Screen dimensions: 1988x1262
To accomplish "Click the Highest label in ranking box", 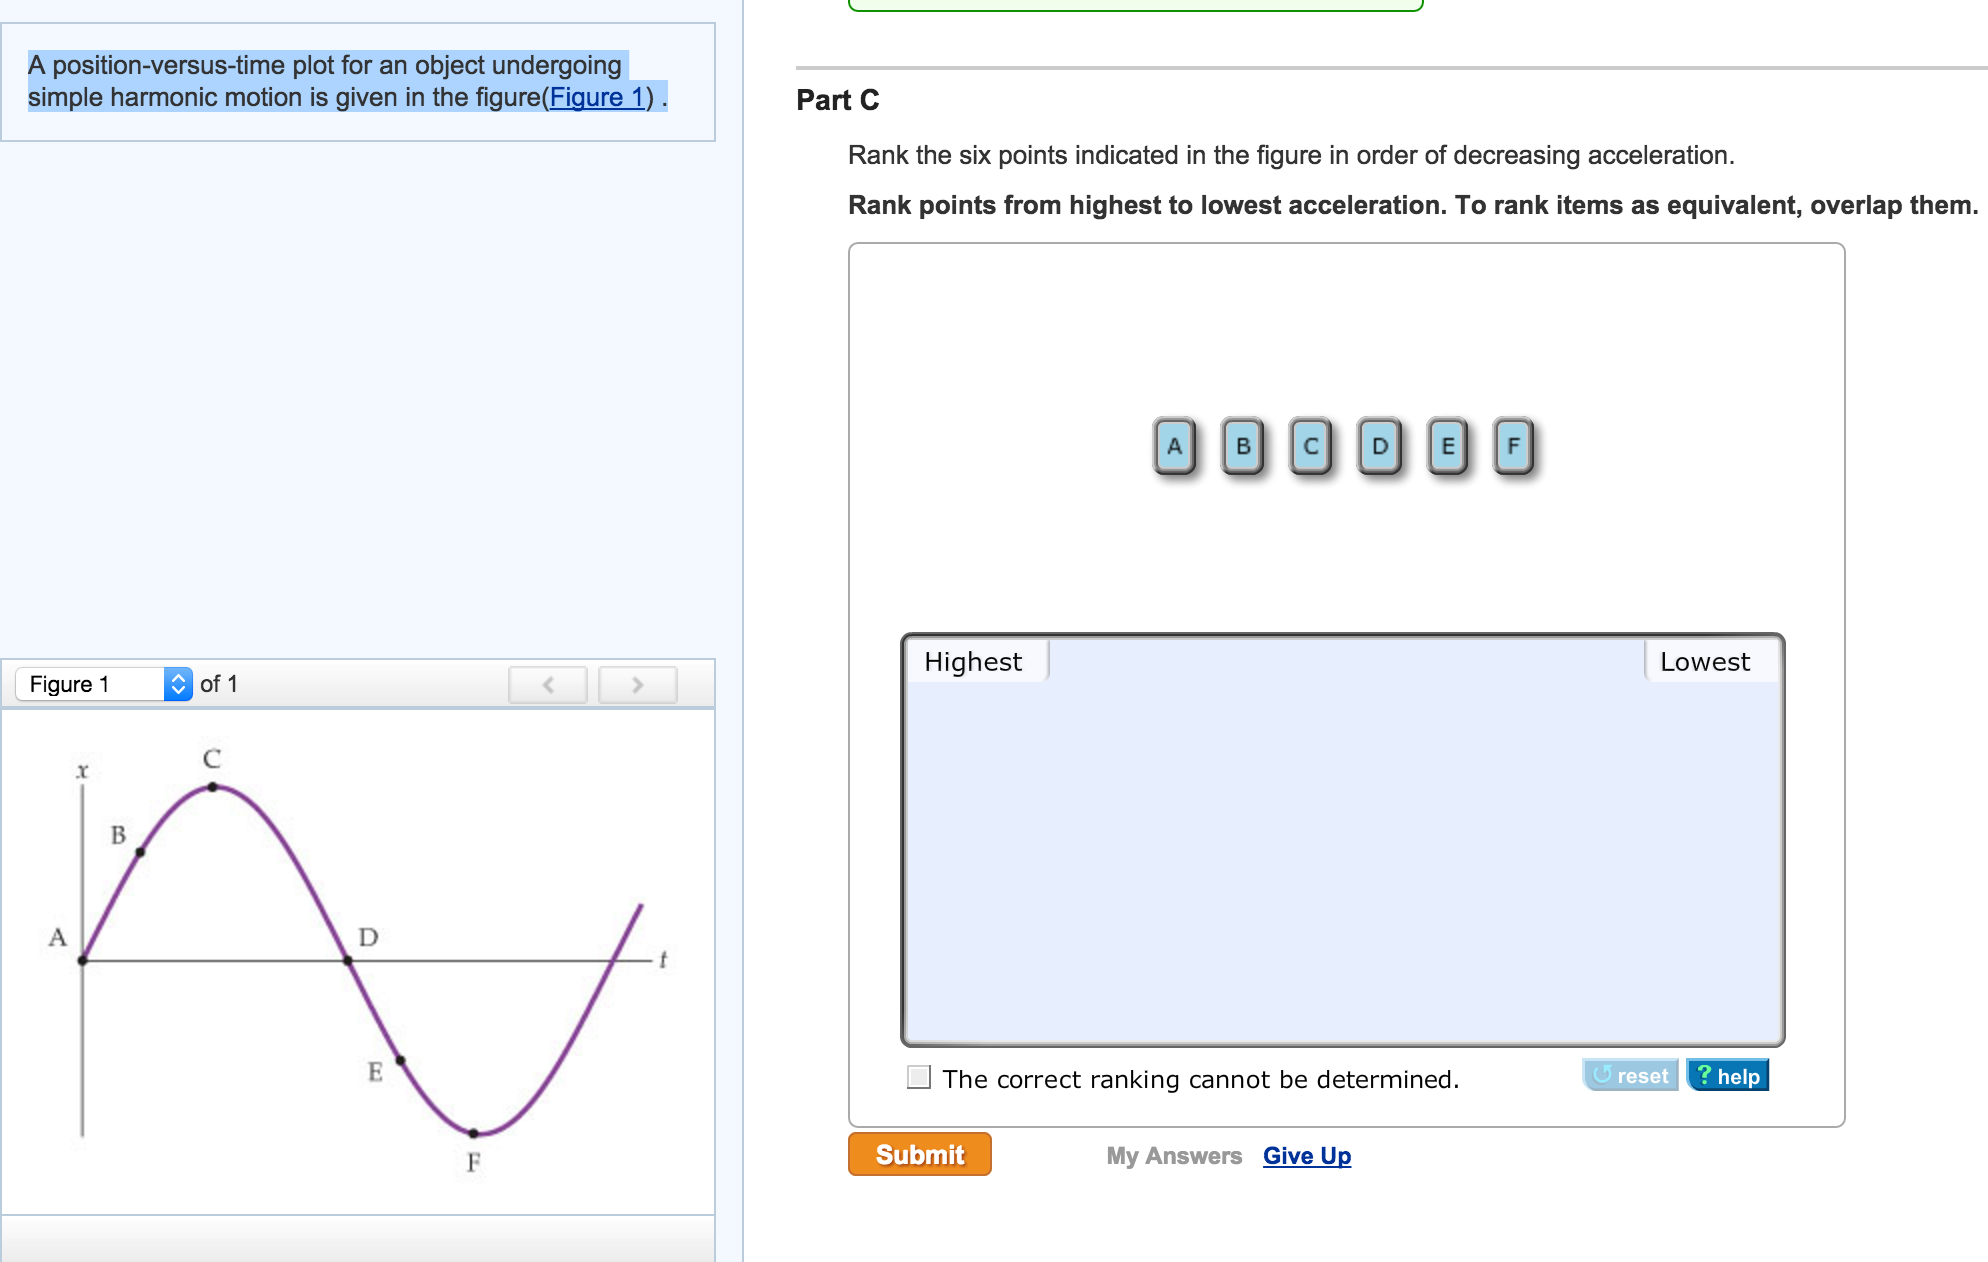I will click(972, 662).
